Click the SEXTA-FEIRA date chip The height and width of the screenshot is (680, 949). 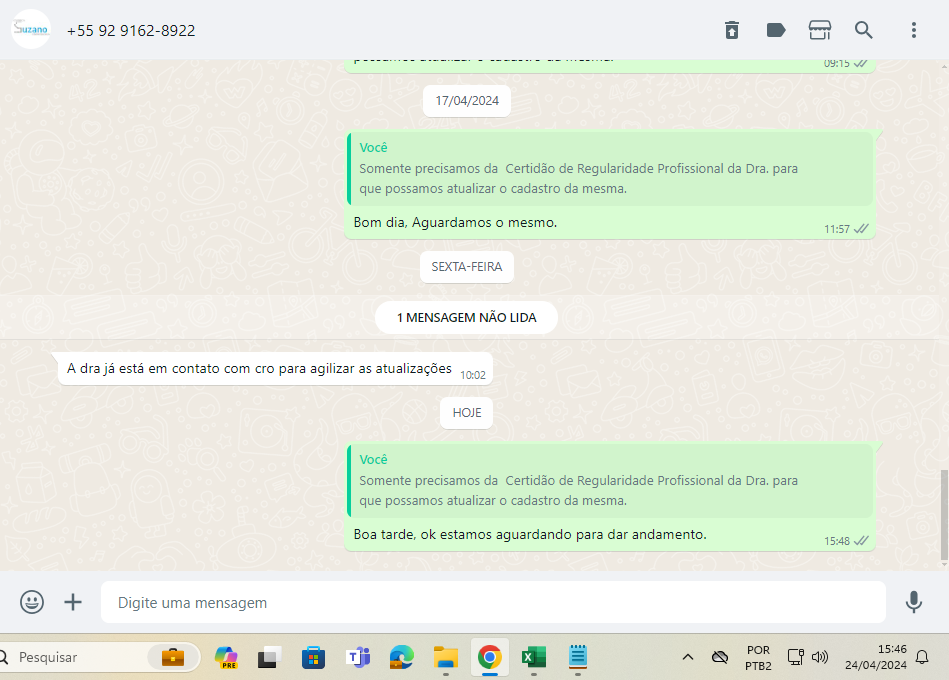coord(467,267)
